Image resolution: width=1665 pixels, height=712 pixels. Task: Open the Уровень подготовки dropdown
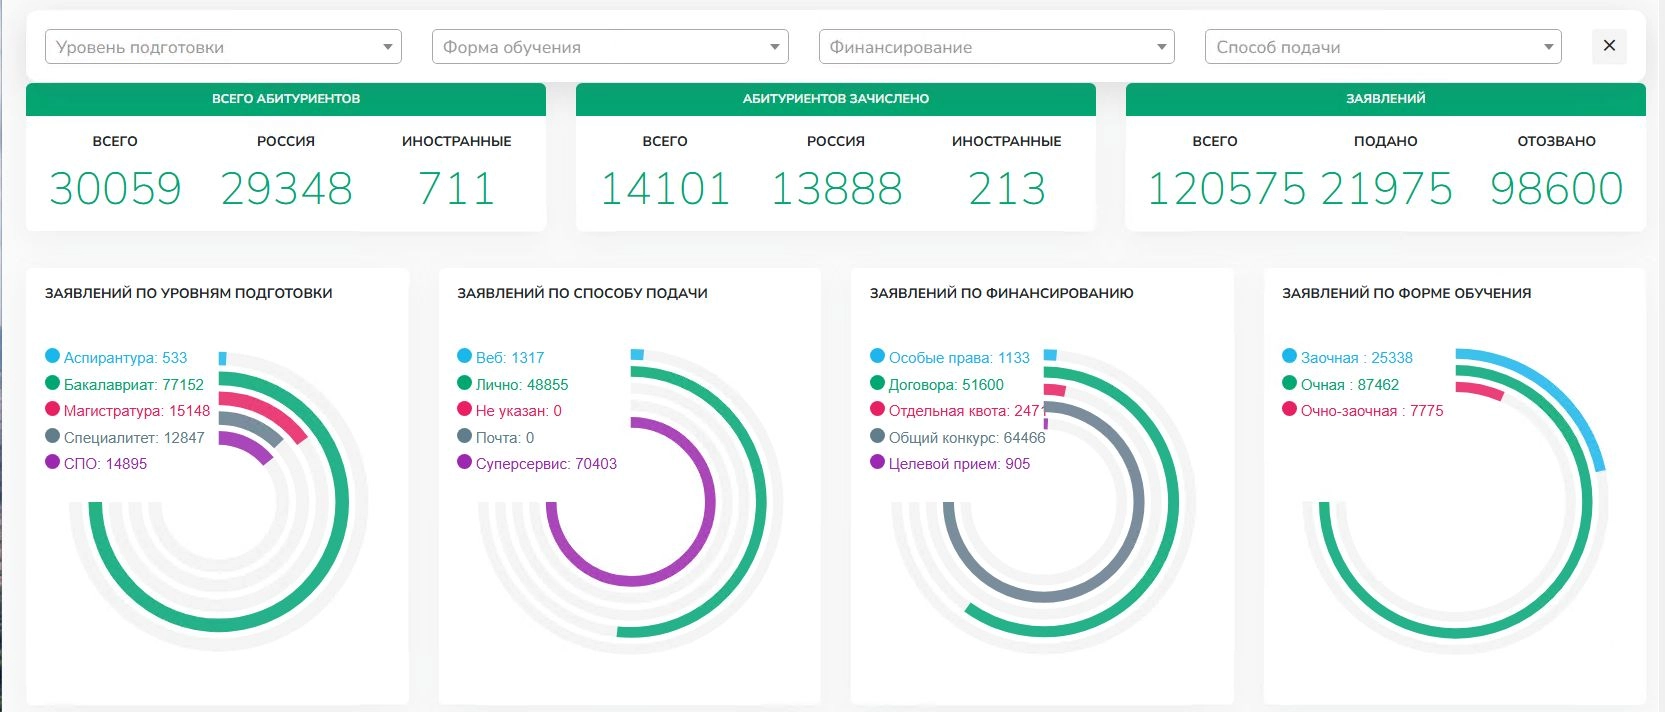point(223,47)
